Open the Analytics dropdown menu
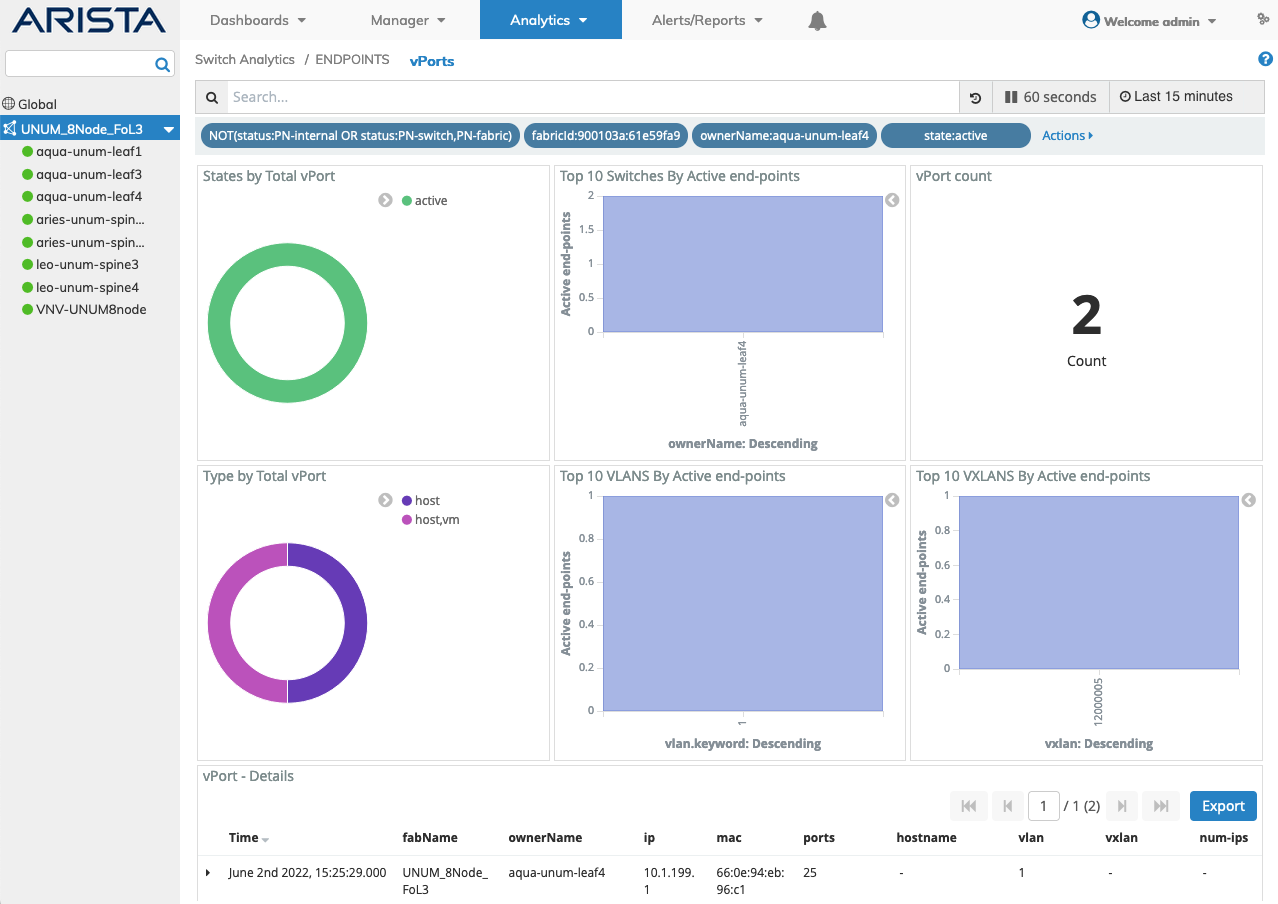 point(550,20)
